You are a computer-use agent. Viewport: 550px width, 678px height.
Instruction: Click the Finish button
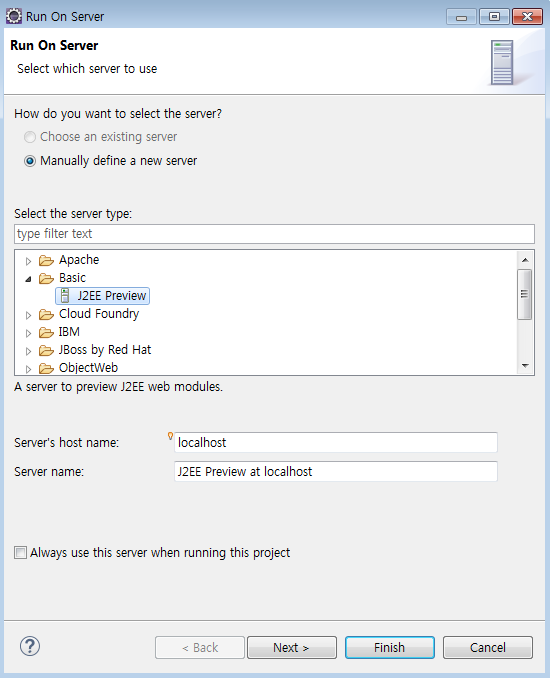[x=390, y=647]
